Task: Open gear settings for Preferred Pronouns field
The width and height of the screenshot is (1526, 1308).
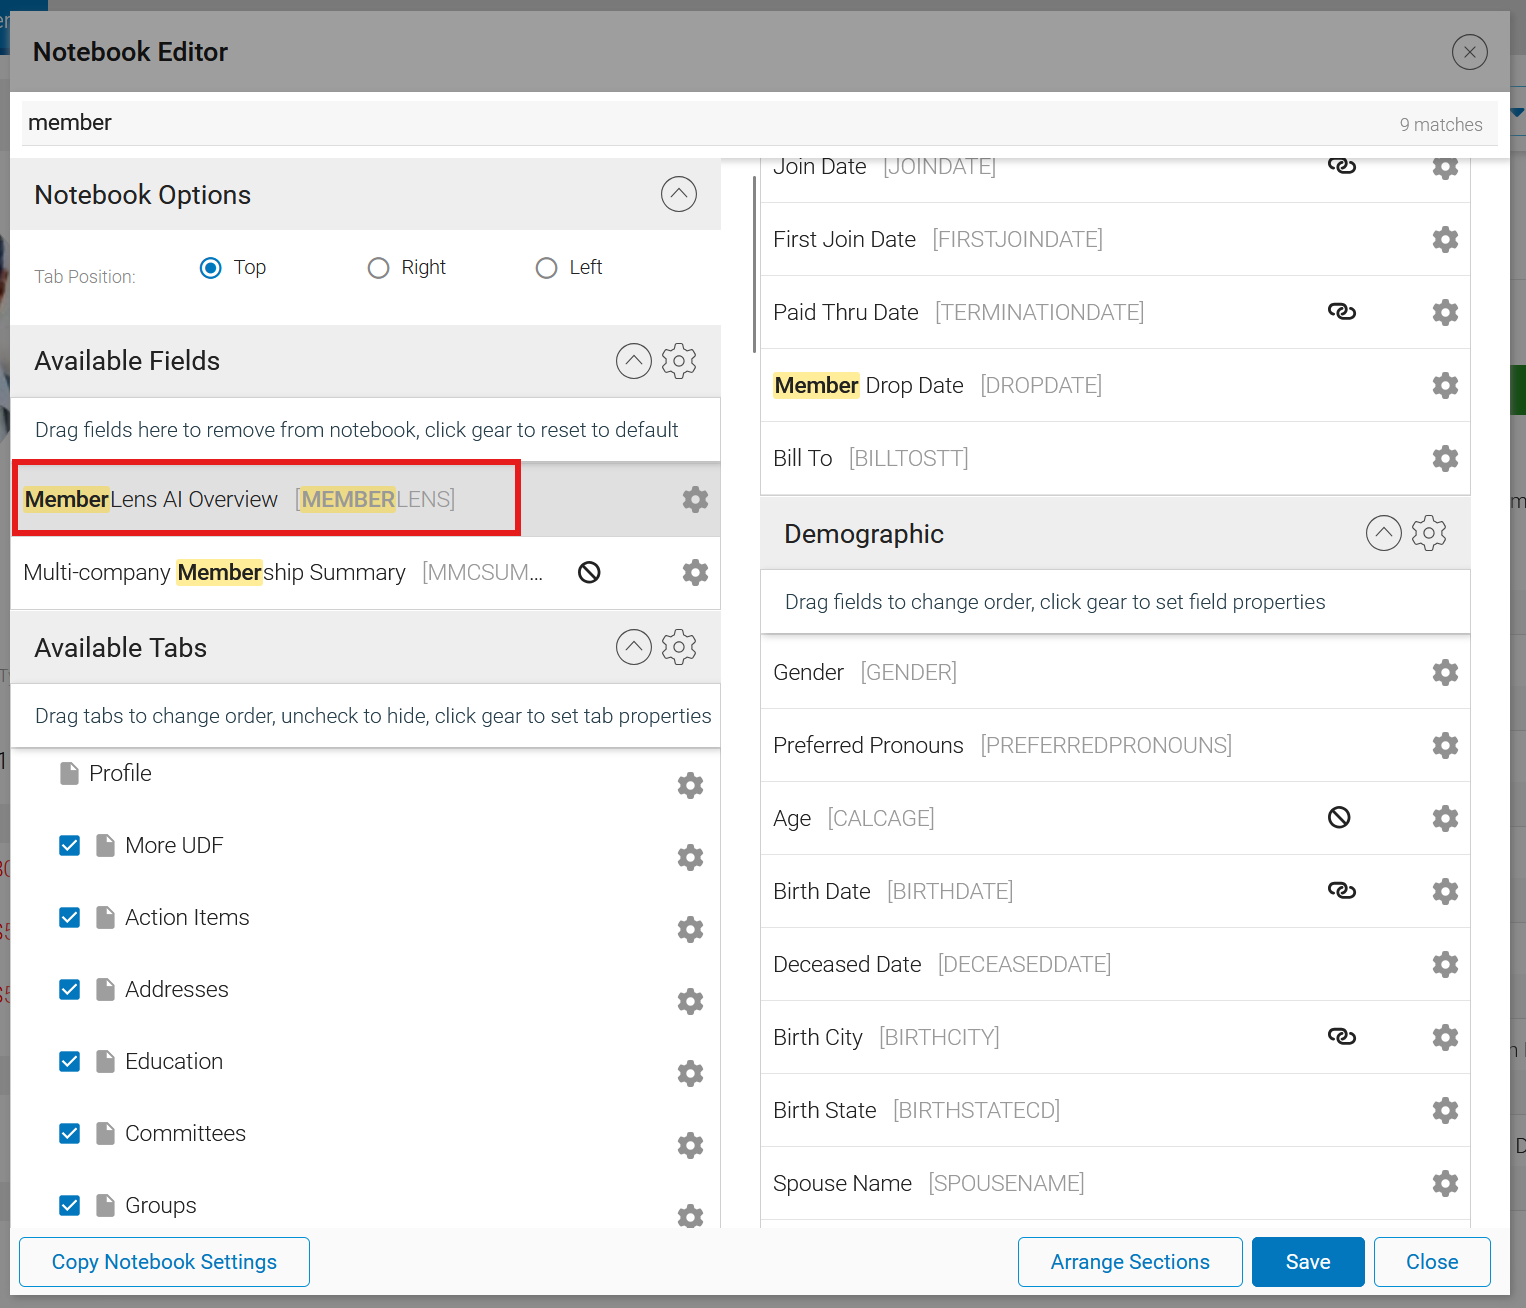Action: [1445, 745]
